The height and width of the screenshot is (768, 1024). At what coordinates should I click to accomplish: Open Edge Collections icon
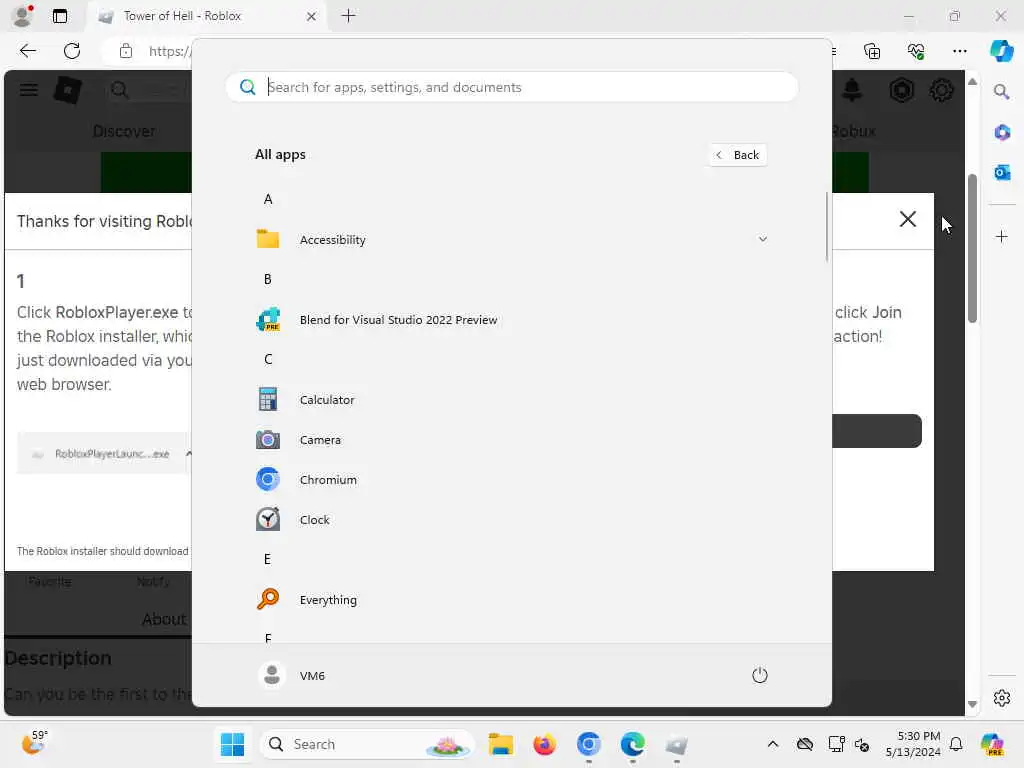[x=872, y=51]
